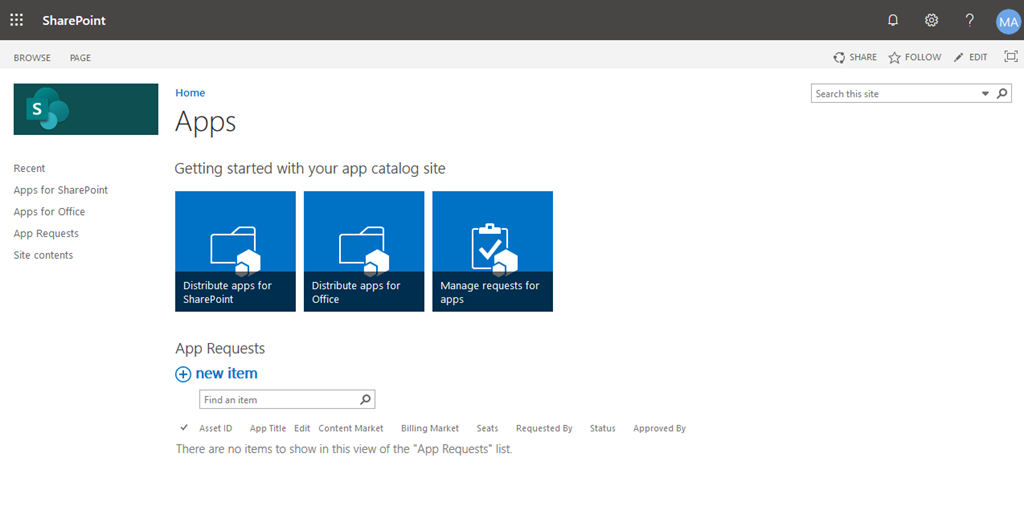The image size is (1024, 531).
Task: Open the MA account avatar
Action: tap(1007, 21)
